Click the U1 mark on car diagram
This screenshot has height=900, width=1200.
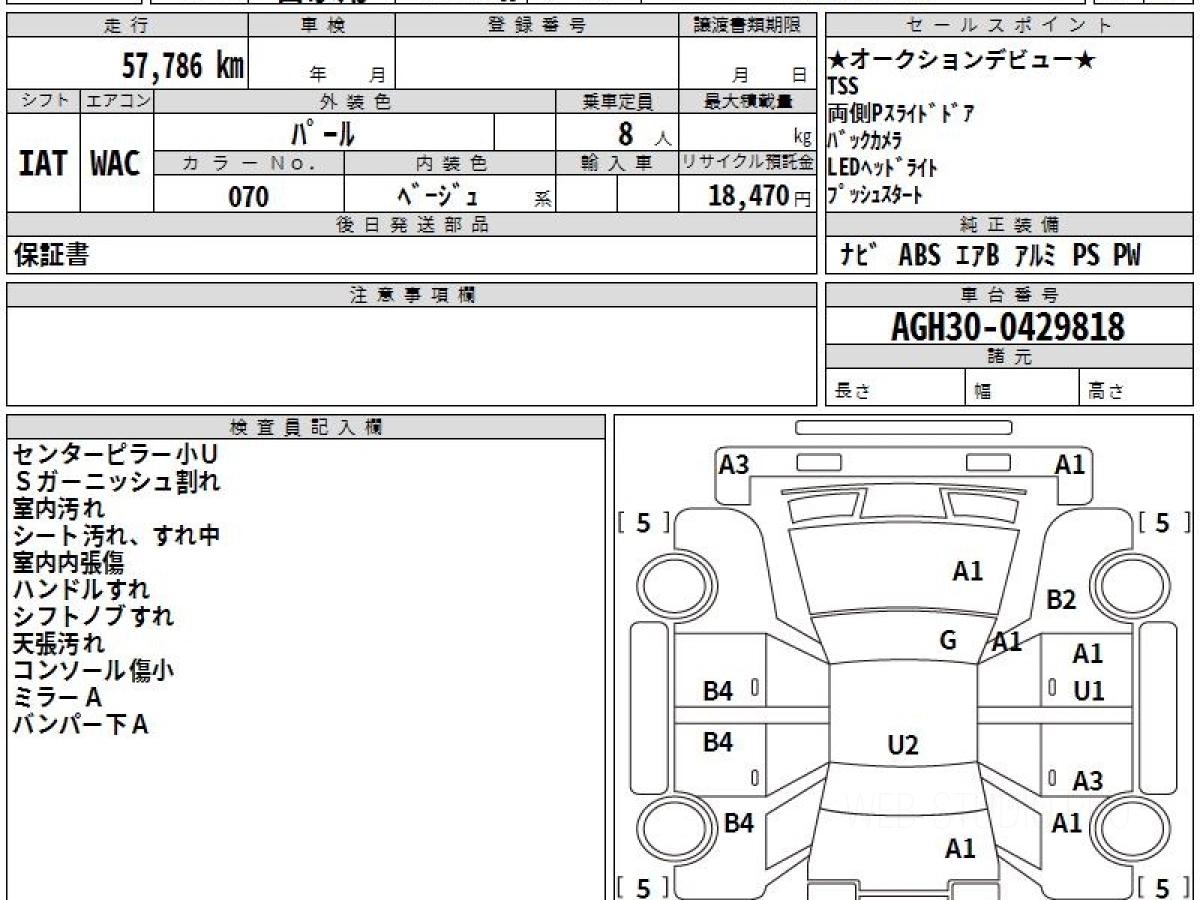[1088, 690]
